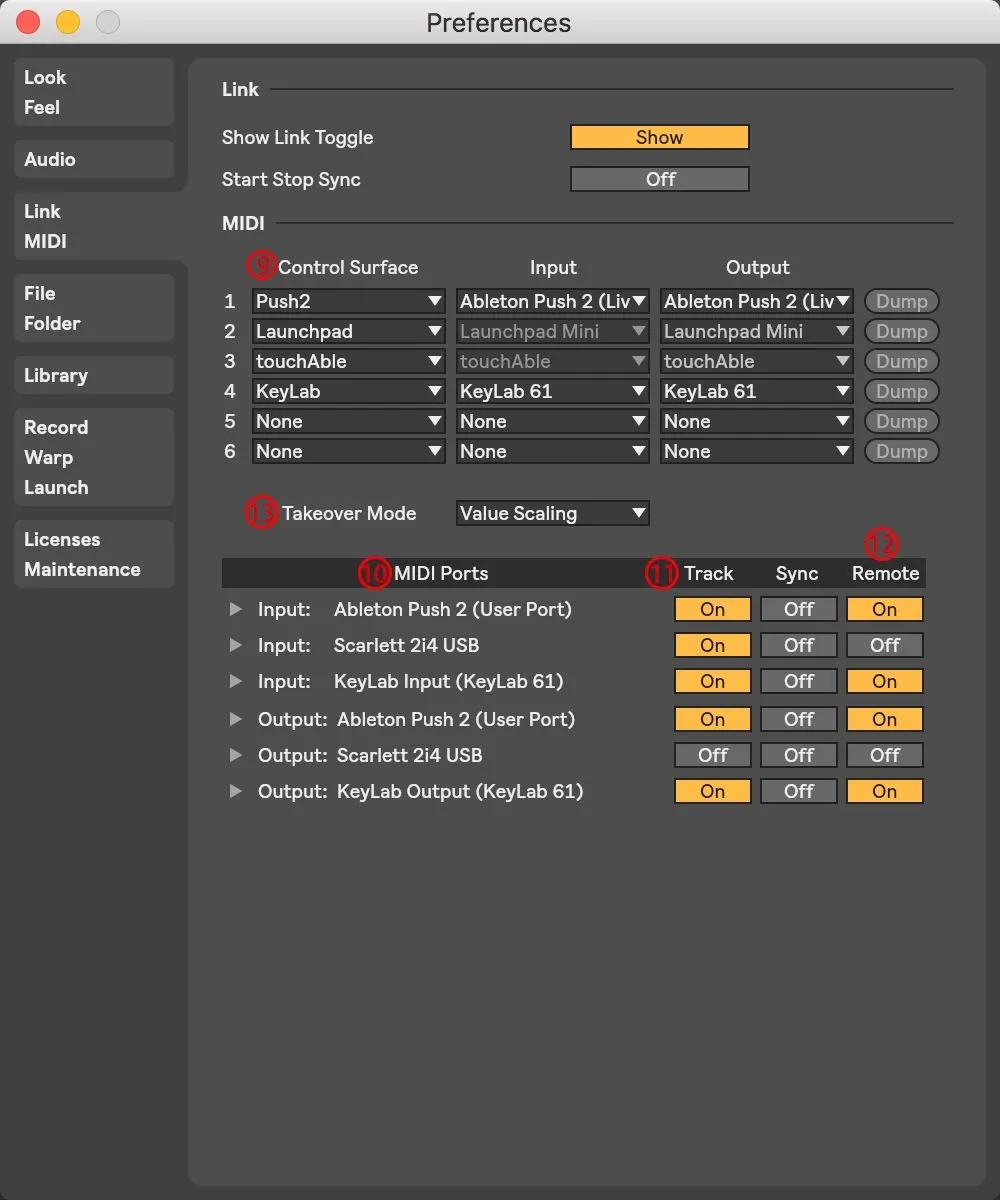Click Dump button for touchAble row
The height and width of the screenshot is (1200, 1000).
(x=902, y=361)
